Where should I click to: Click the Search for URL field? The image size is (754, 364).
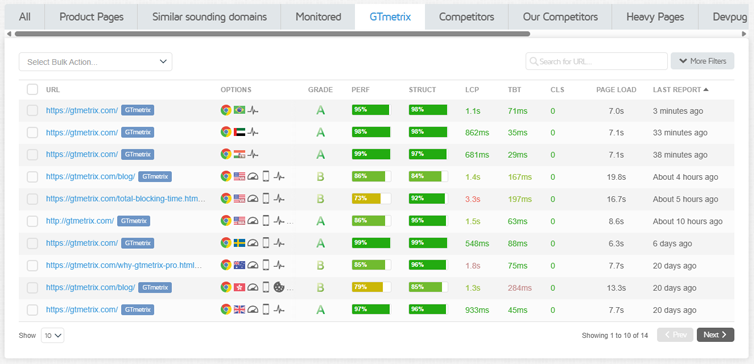point(596,61)
